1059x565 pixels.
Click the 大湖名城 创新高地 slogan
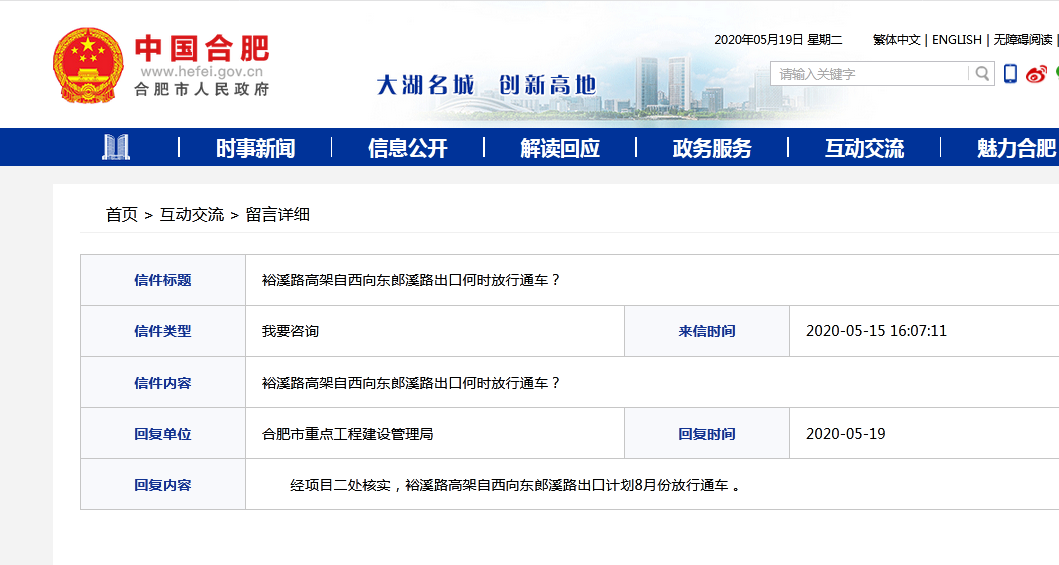point(486,85)
